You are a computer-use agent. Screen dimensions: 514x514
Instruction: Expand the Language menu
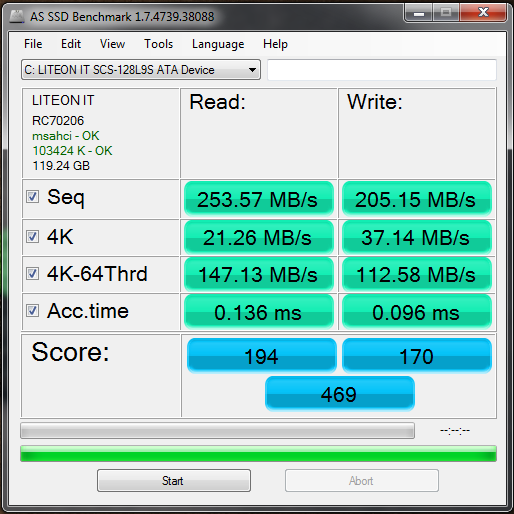pos(218,44)
